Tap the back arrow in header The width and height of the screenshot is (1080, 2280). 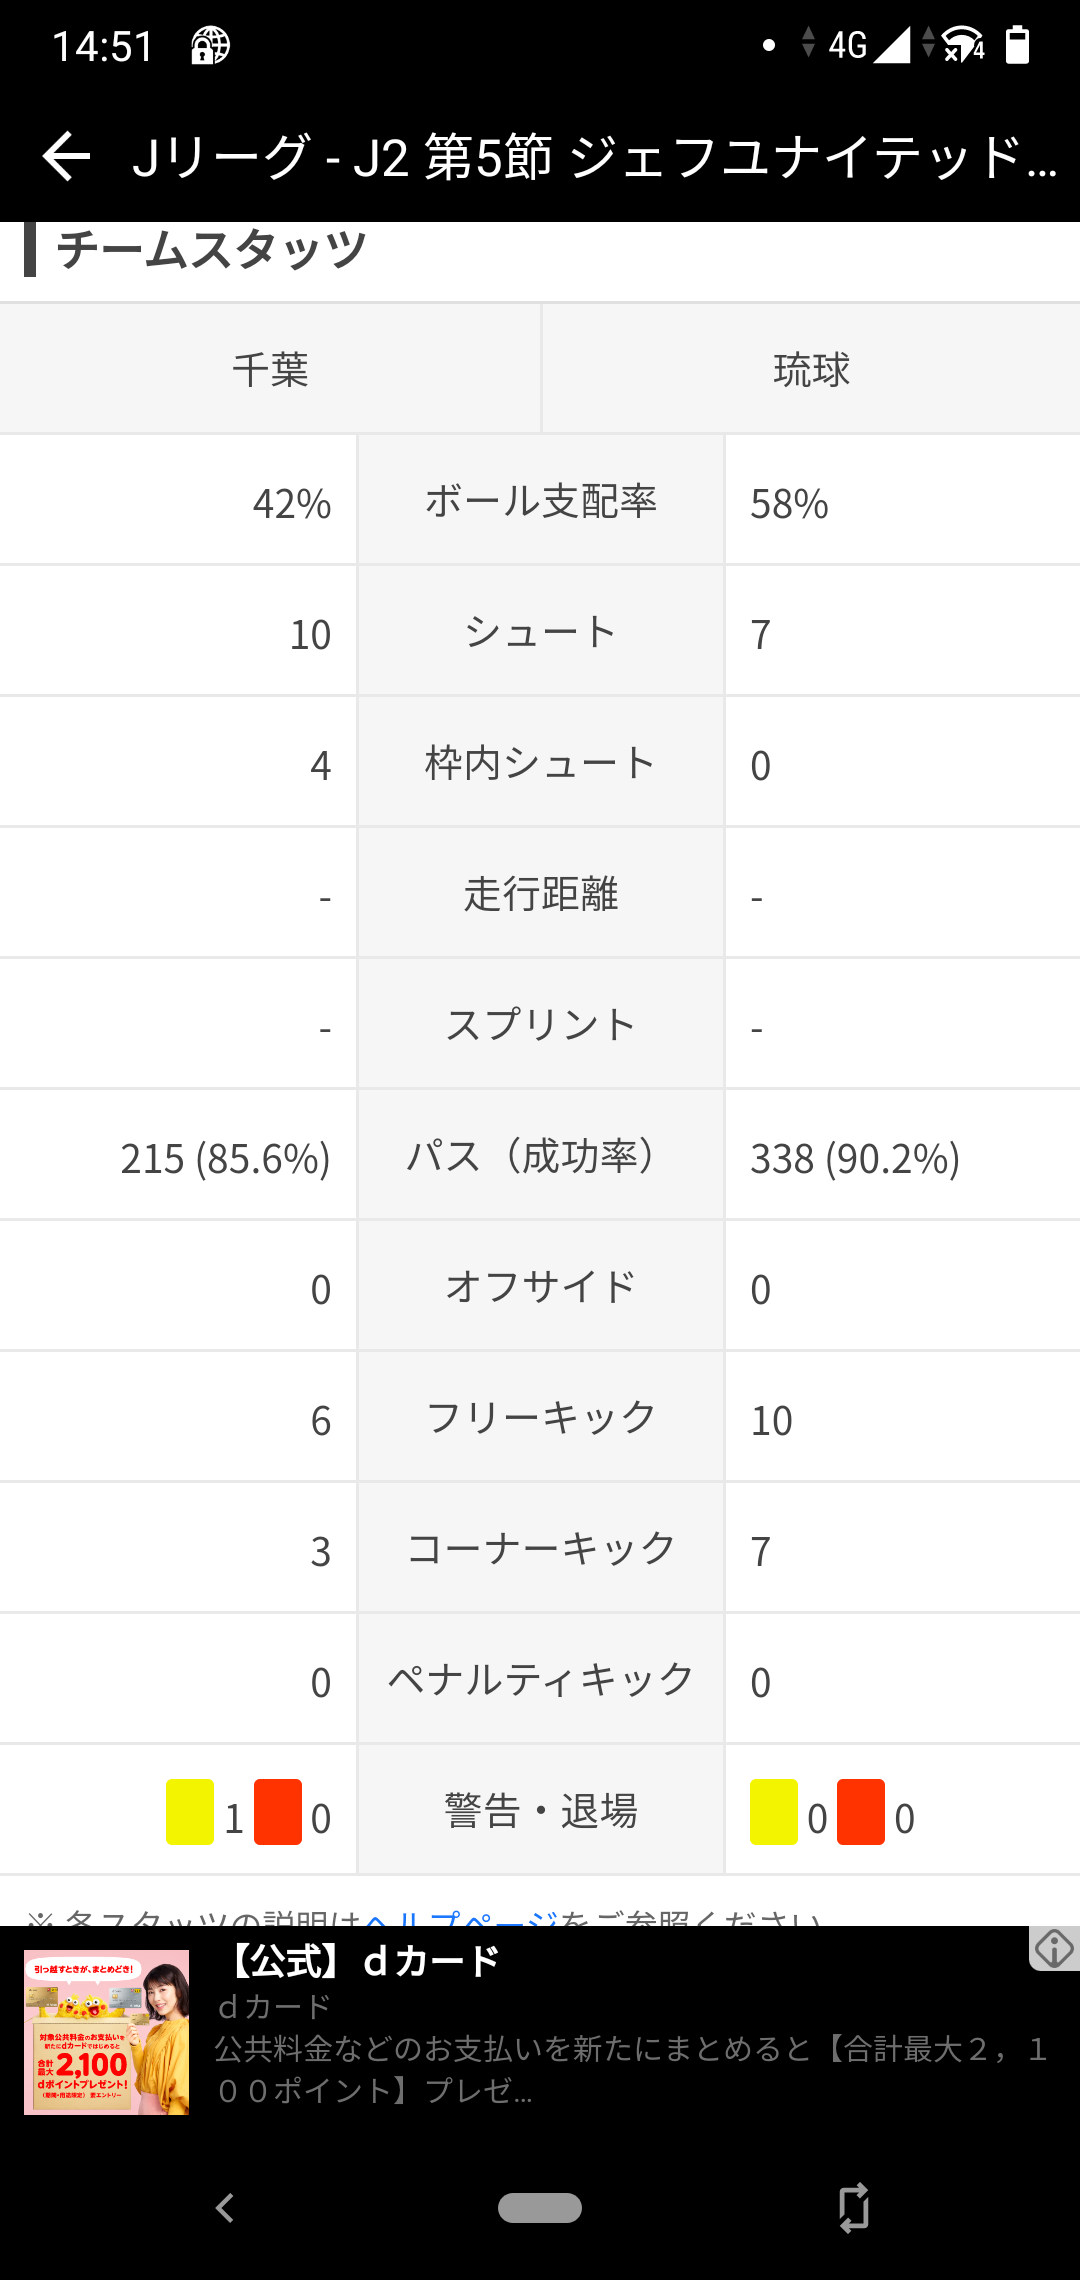point(66,157)
